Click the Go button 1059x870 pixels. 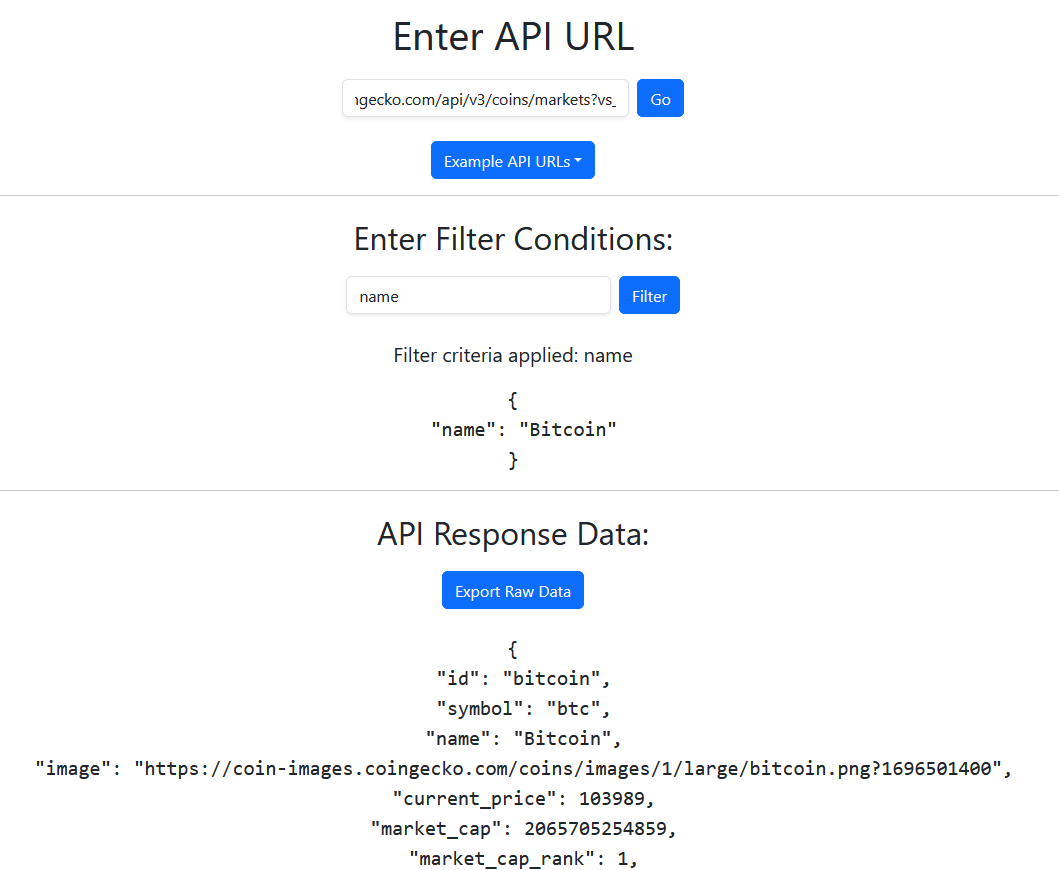(x=660, y=98)
